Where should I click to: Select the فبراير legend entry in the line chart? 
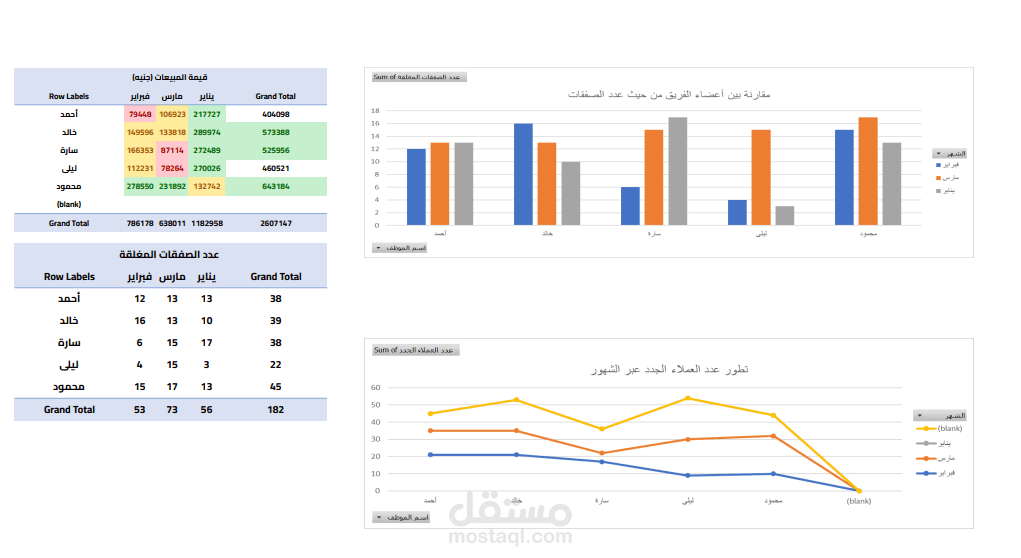click(936, 473)
